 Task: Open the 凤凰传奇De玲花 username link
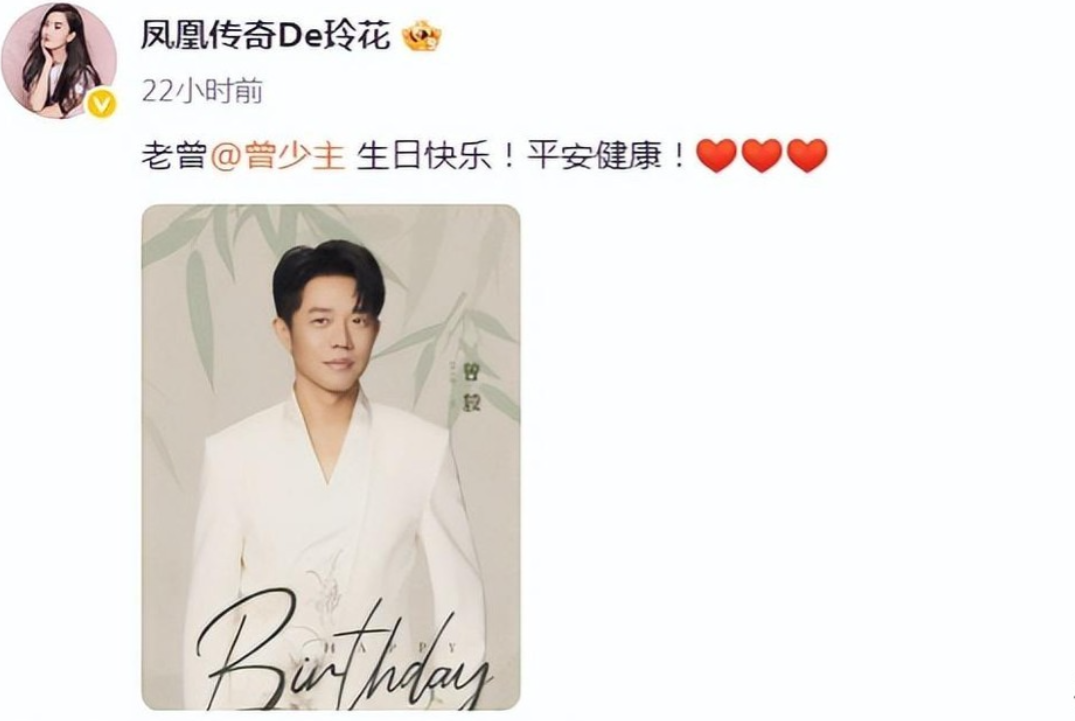pos(266,36)
